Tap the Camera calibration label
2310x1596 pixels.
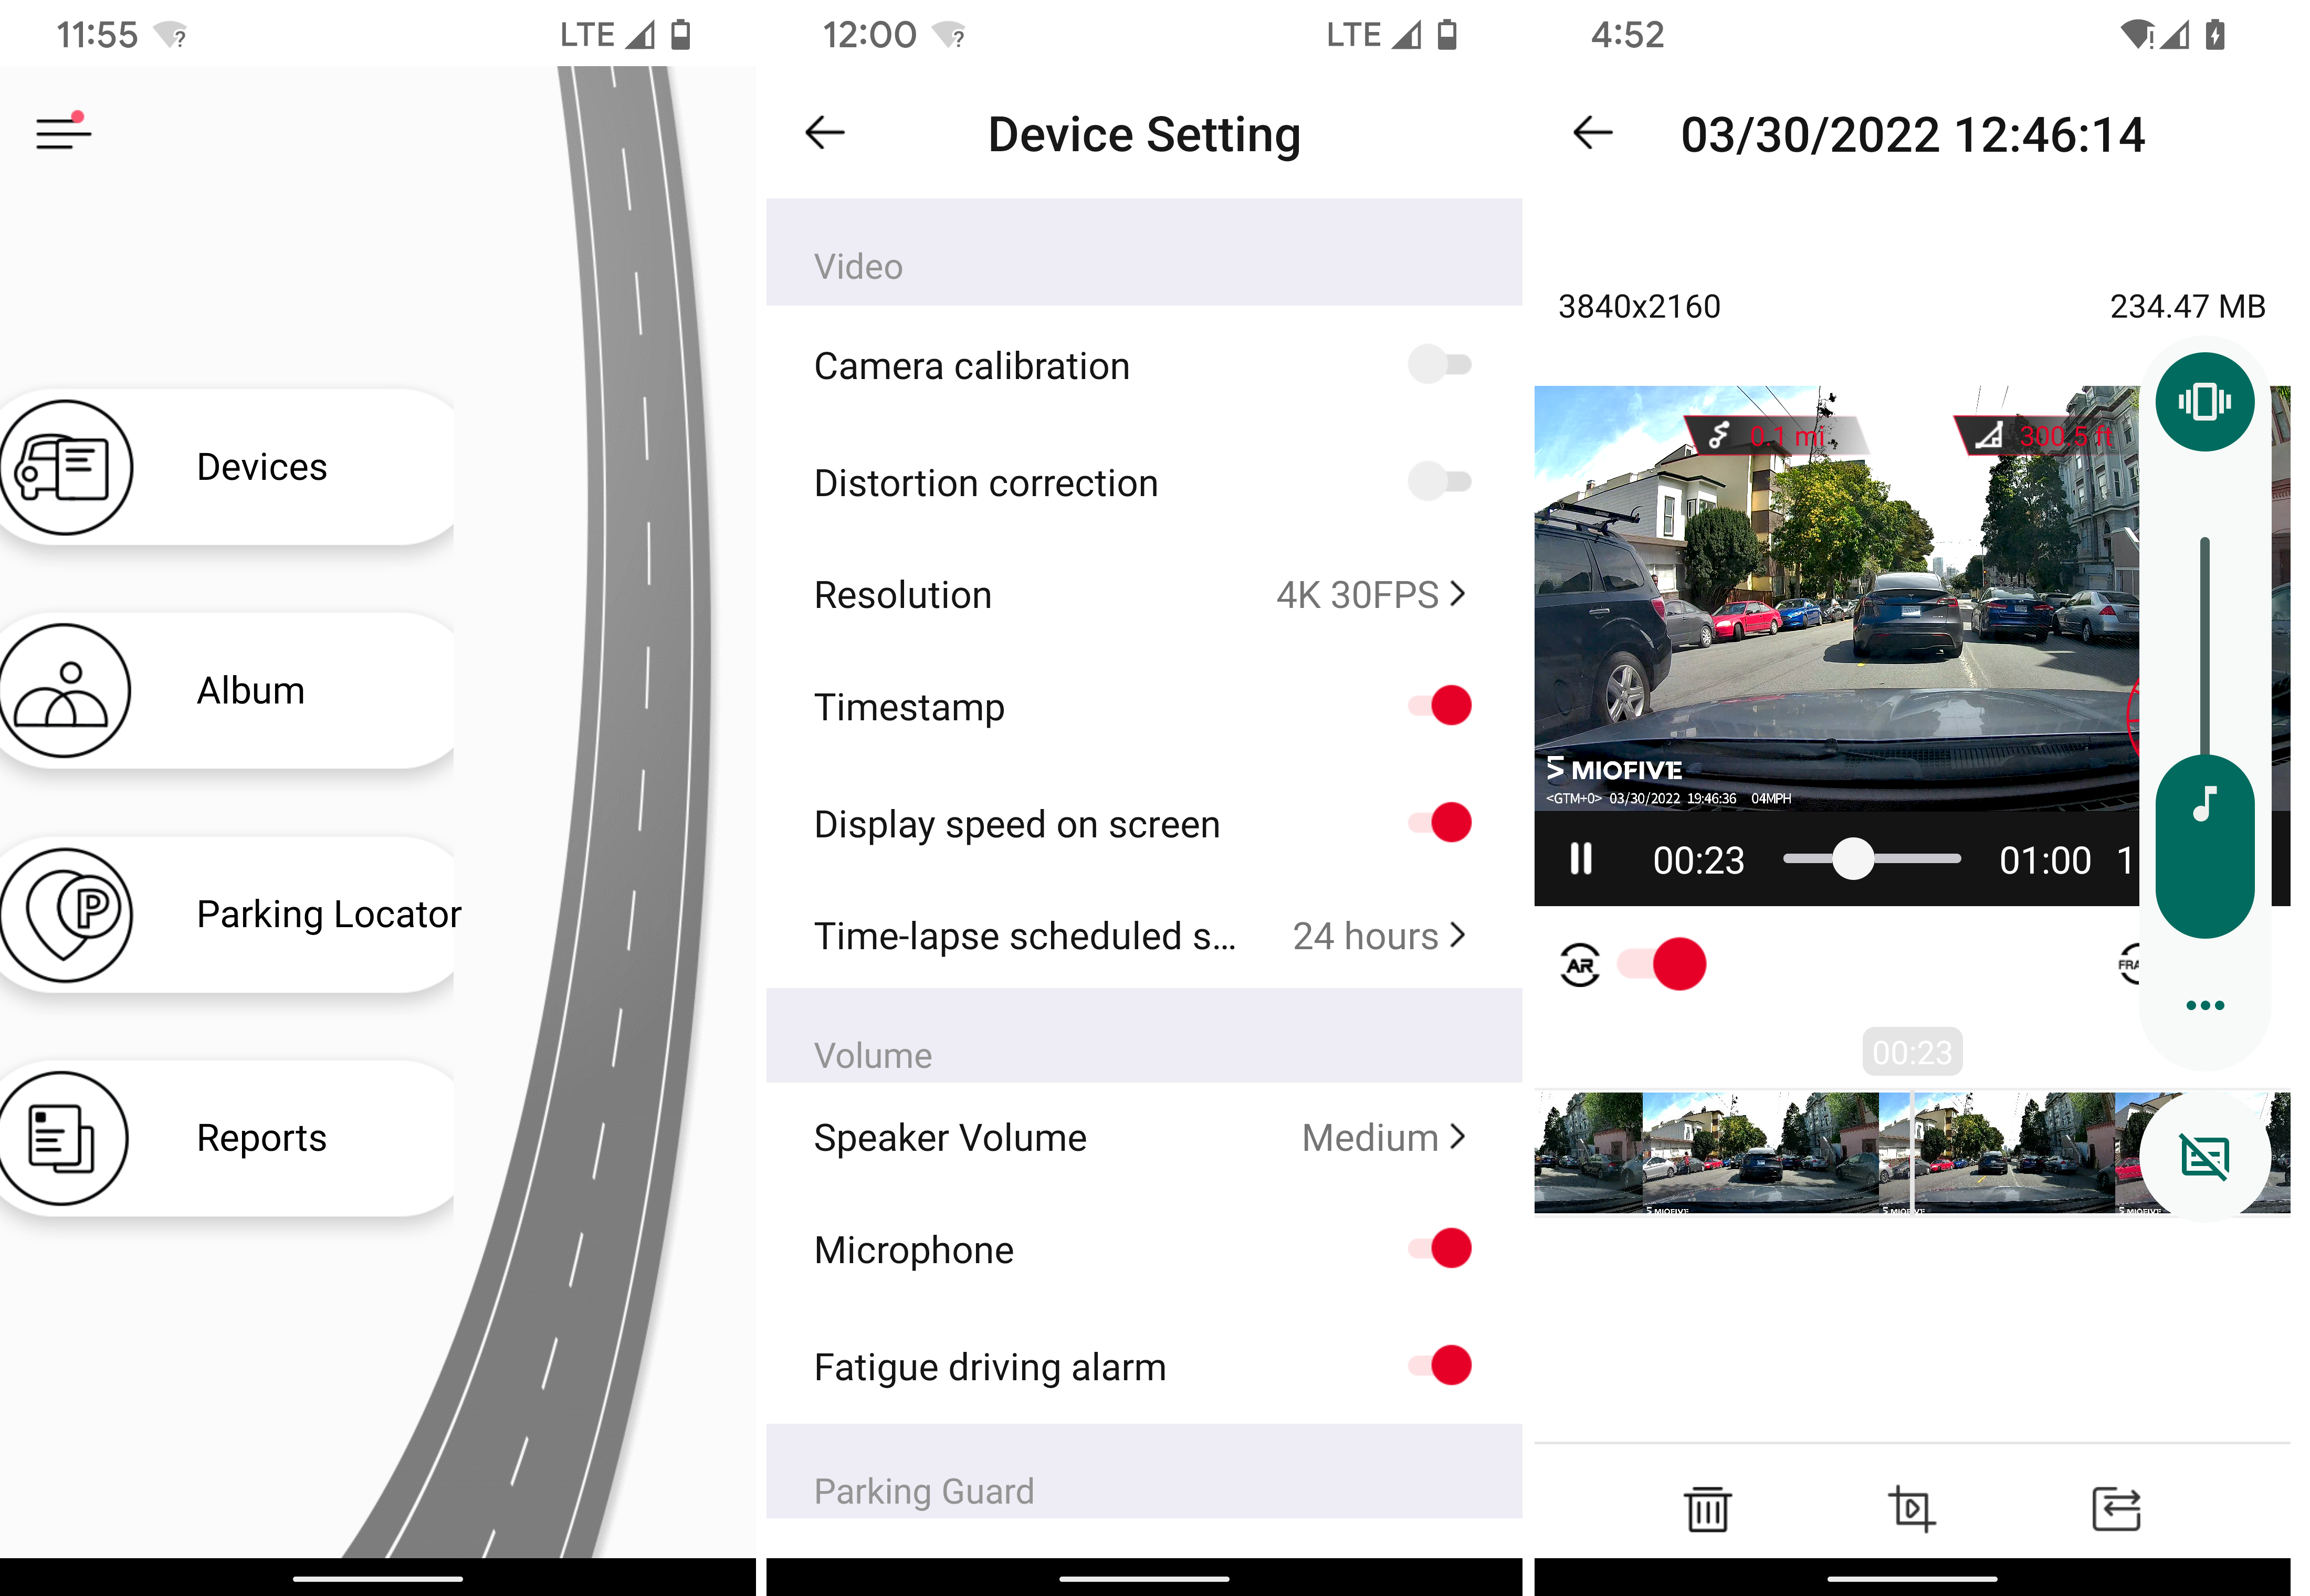pyautogui.click(x=972, y=366)
